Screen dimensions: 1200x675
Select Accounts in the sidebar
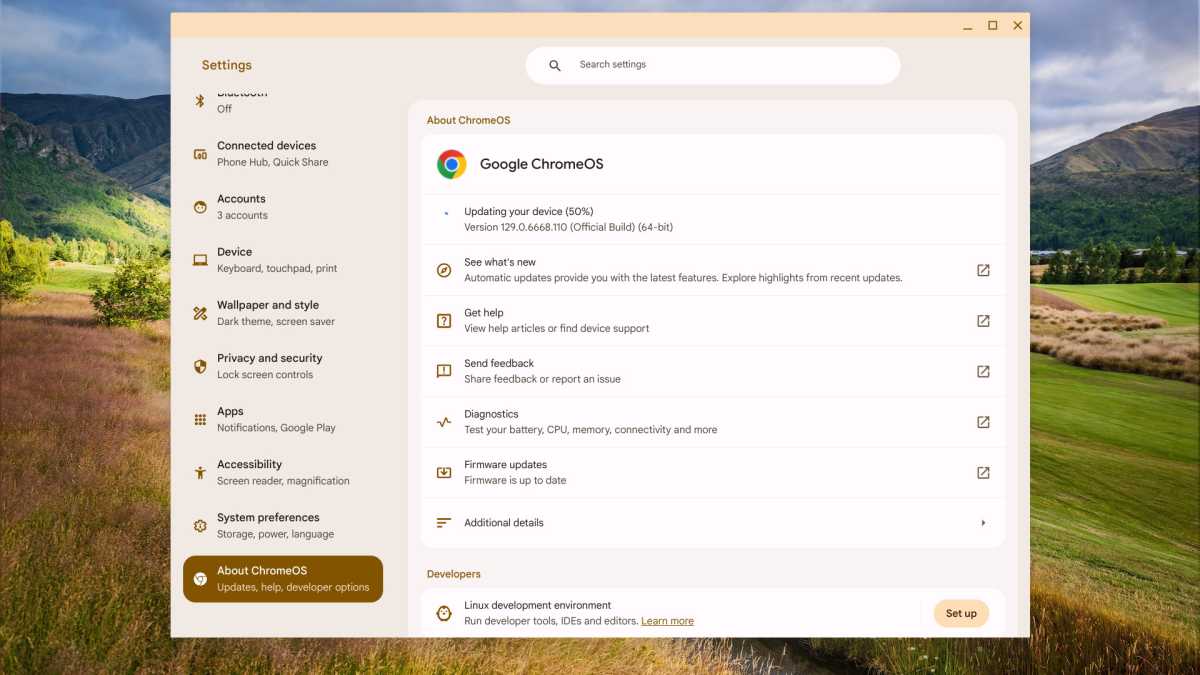tap(283, 205)
